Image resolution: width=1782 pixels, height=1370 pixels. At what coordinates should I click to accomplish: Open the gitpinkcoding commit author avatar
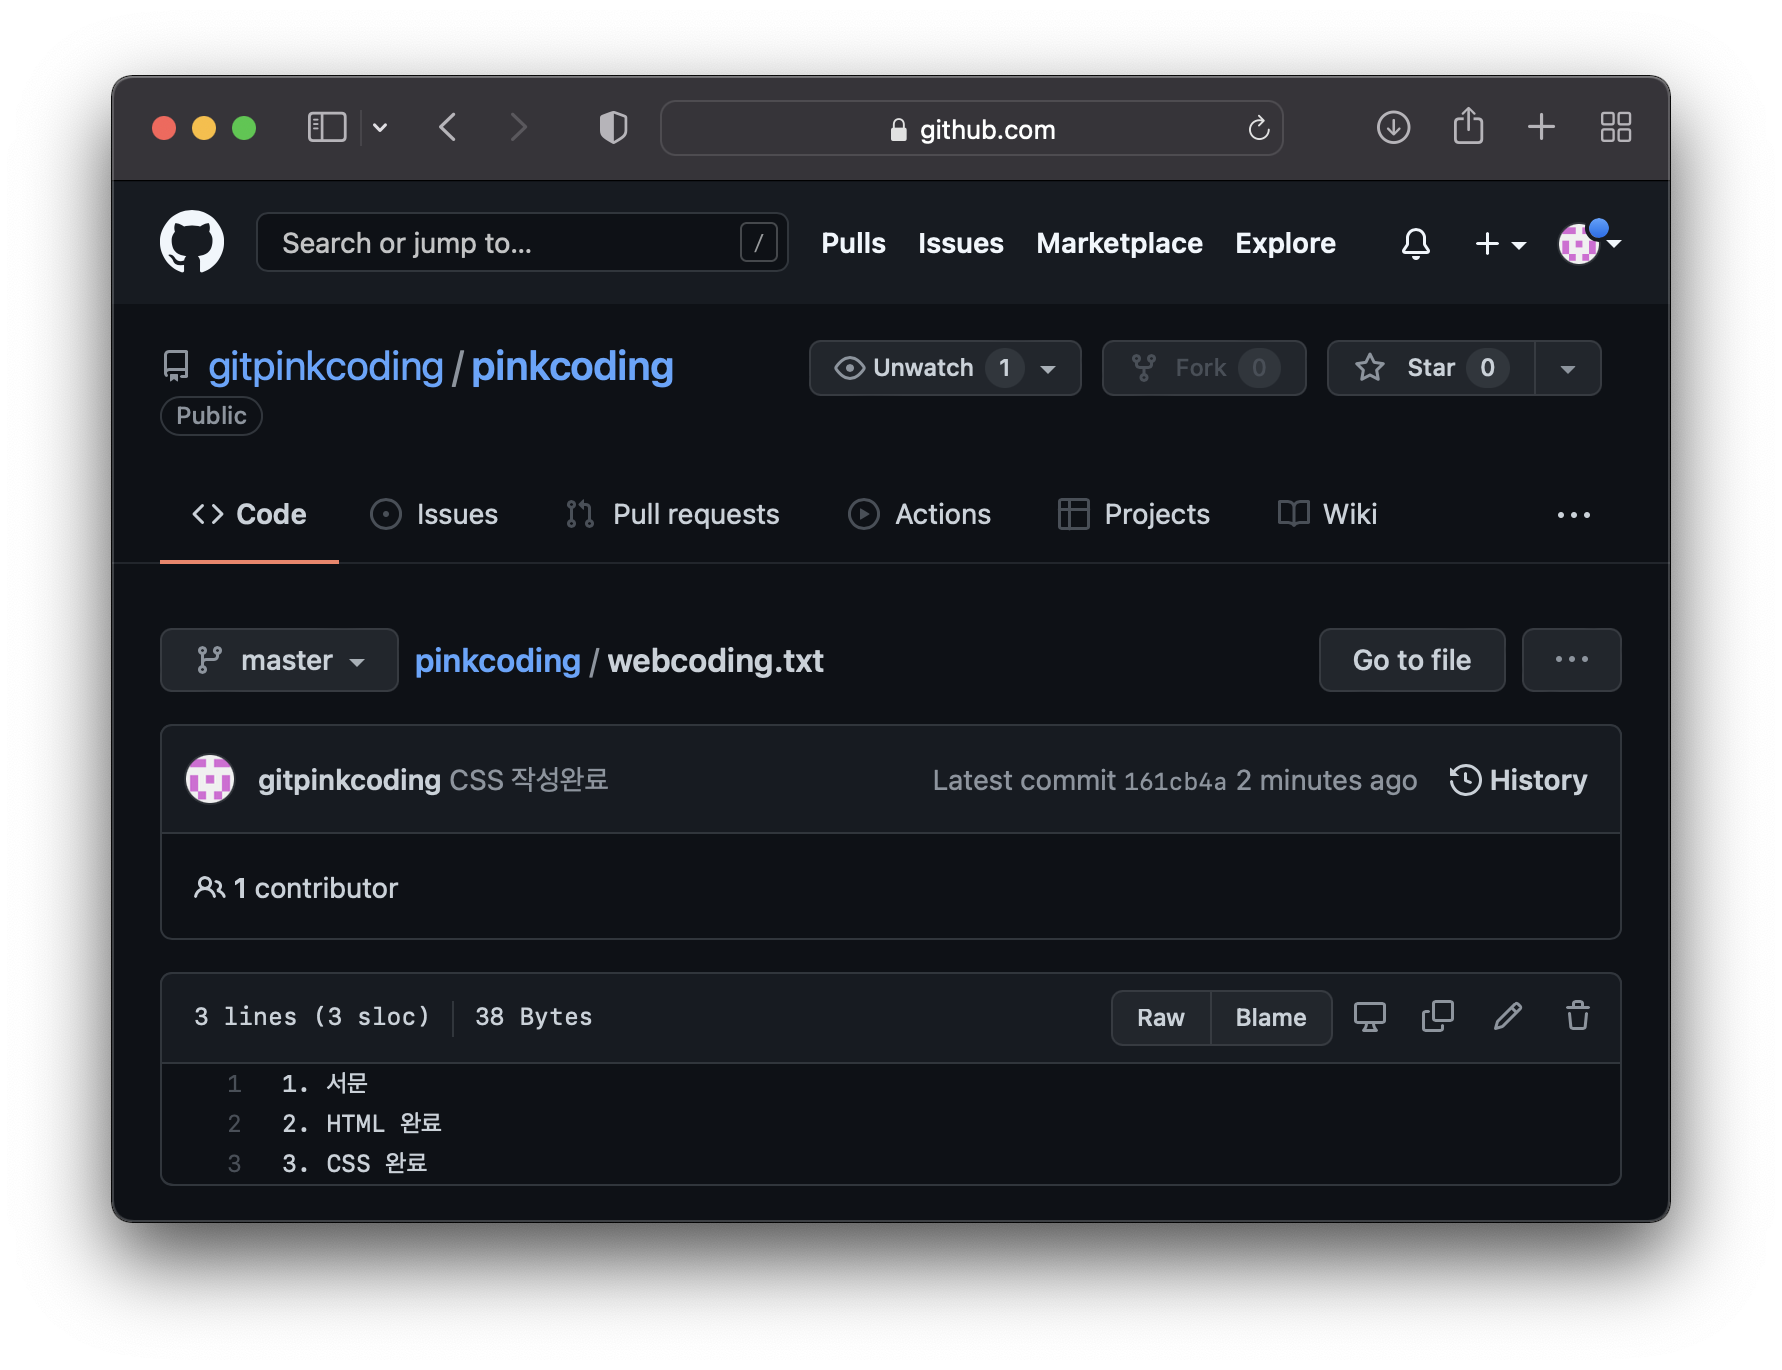210,780
